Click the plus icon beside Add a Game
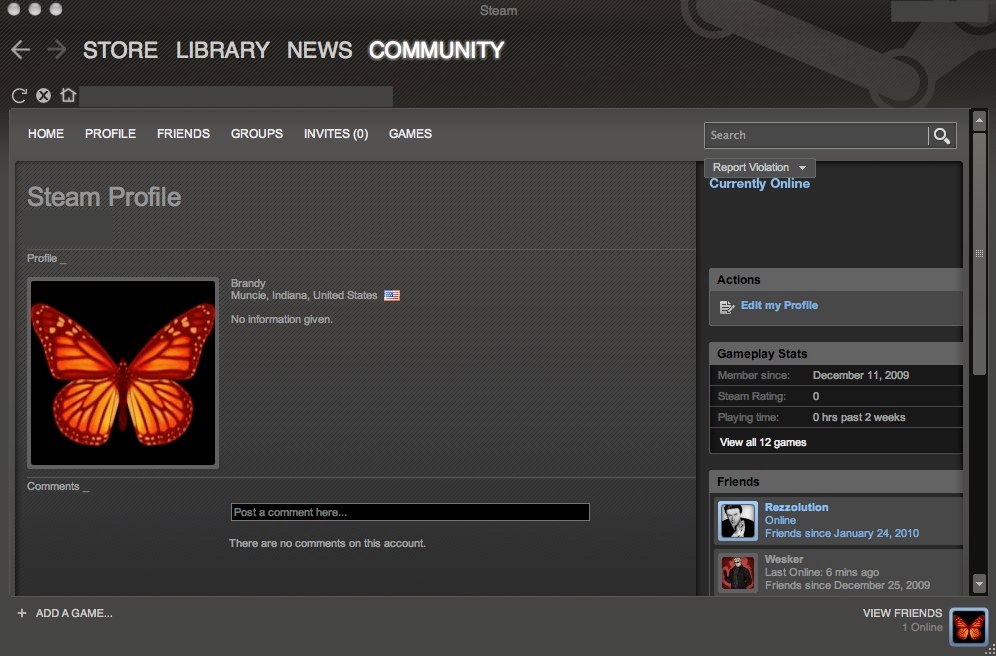996x656 pixels. coord(22,613)
